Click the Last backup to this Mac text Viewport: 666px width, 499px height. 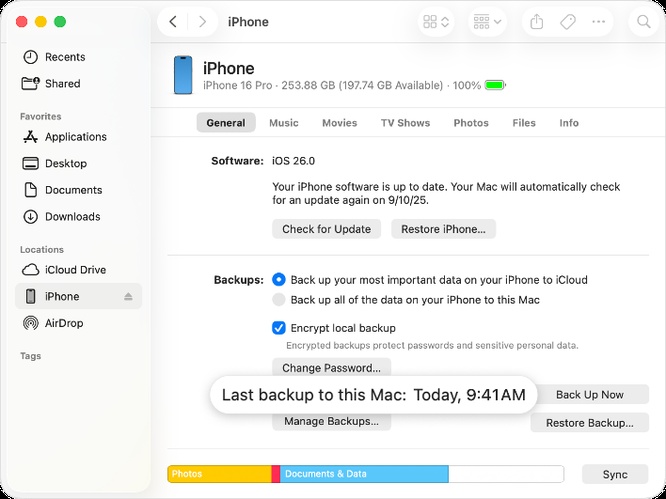point(374,395)
